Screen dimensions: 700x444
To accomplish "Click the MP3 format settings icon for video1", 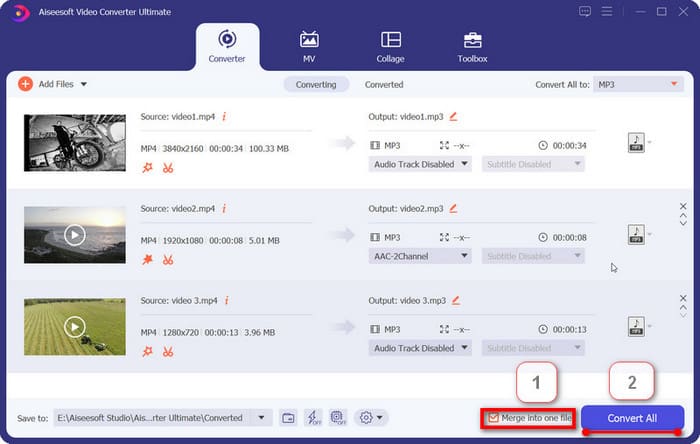I will (636, 143).
